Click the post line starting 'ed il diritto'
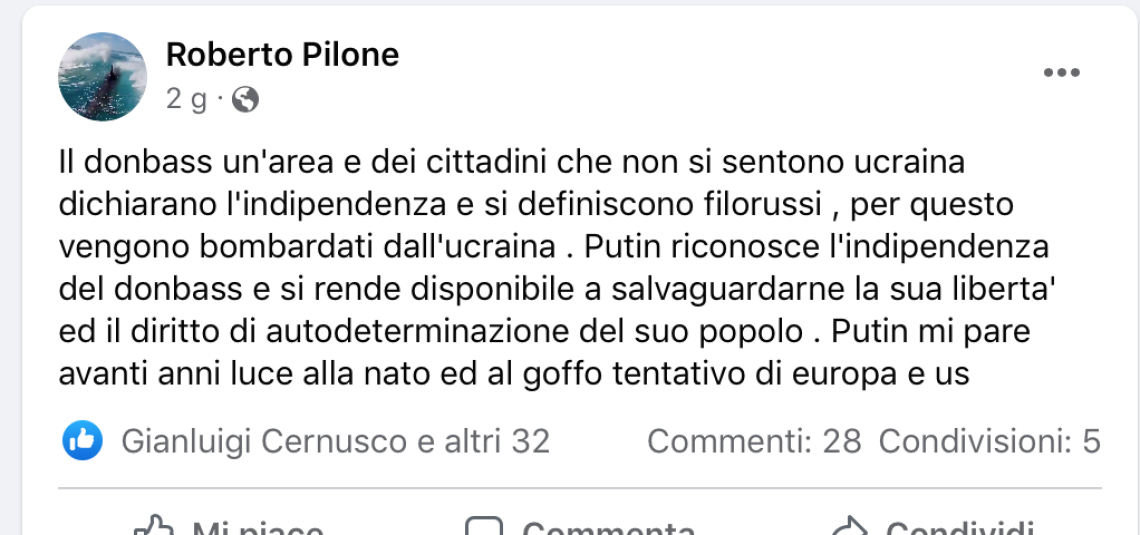This screenshot has height=535, width=1140. point(544,331)
